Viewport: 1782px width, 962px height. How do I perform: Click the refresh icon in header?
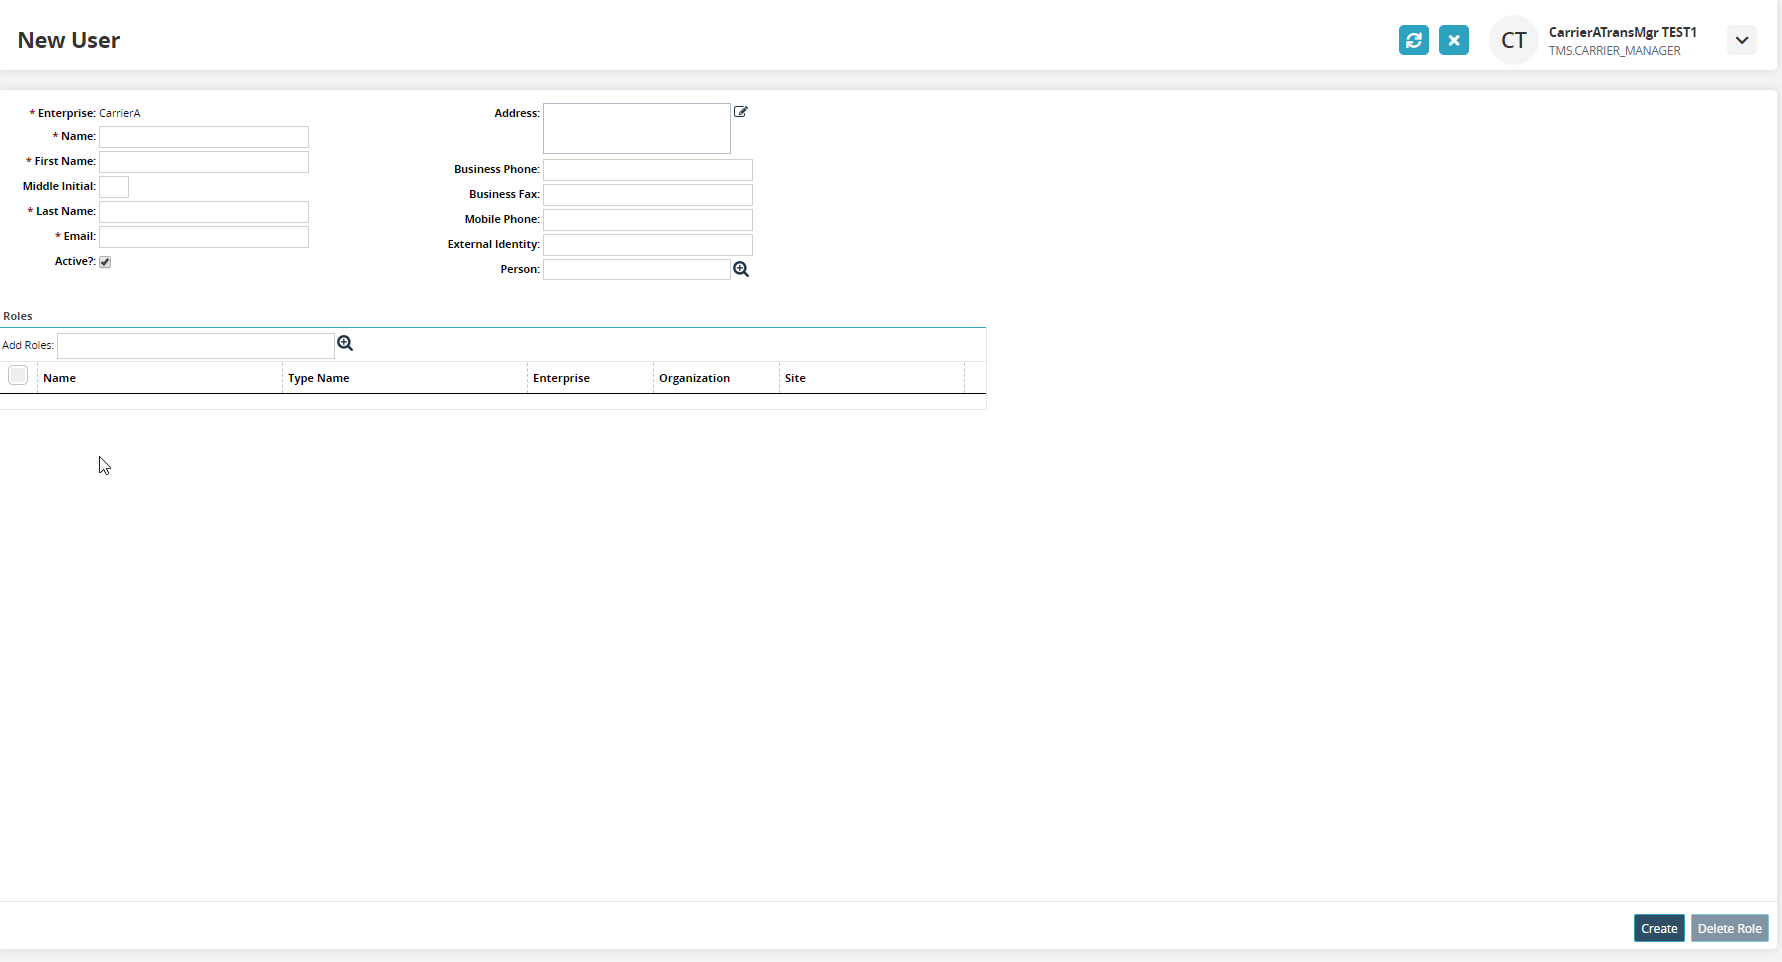click(1413, 40)
